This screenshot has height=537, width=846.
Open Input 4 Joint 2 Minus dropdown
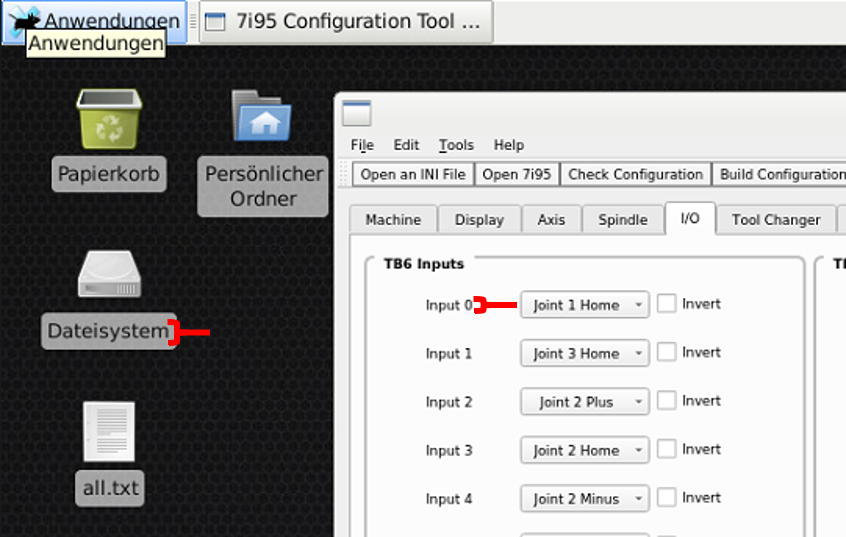click(584, 499)
